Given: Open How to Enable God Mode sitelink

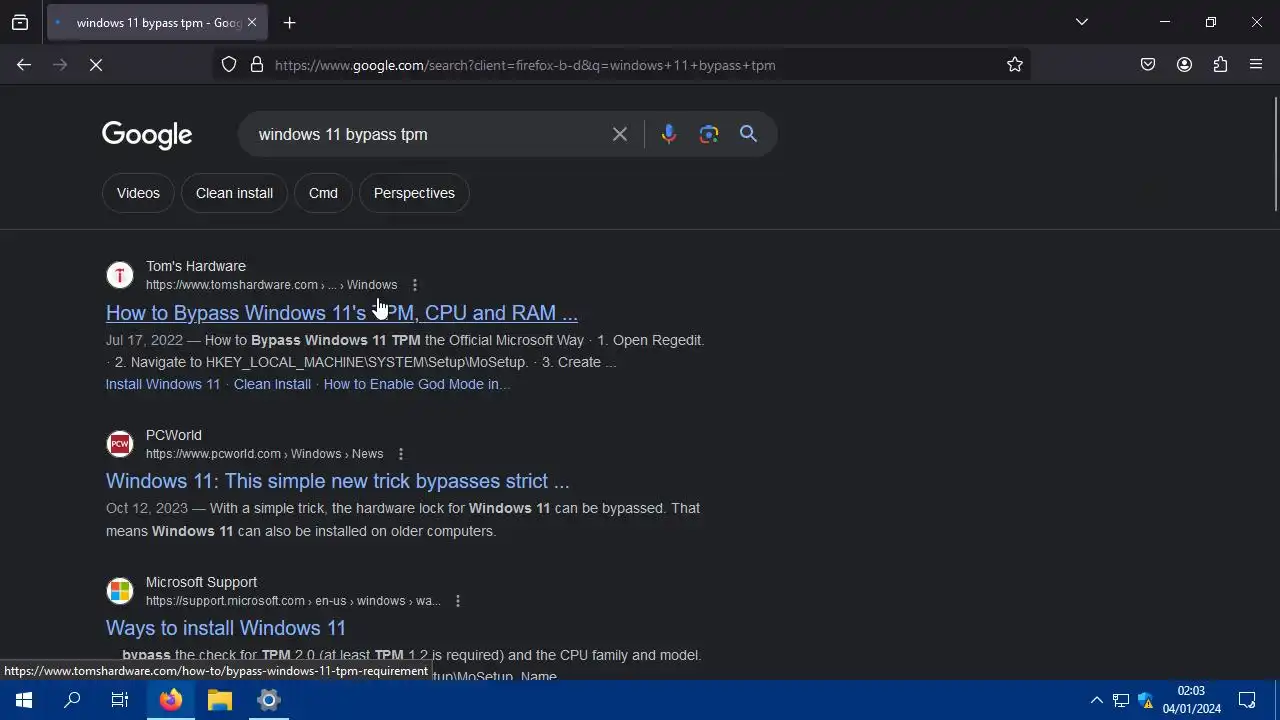Looking at the screenshot, I should point(417,384).
